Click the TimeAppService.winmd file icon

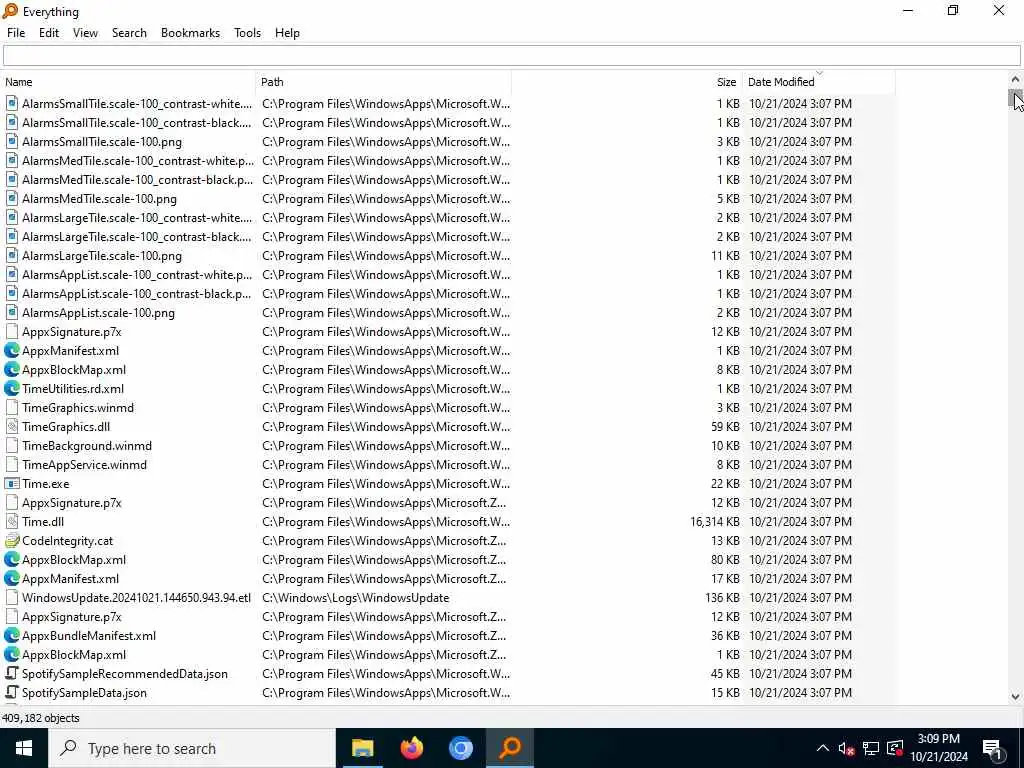click(x=11, y=464)
